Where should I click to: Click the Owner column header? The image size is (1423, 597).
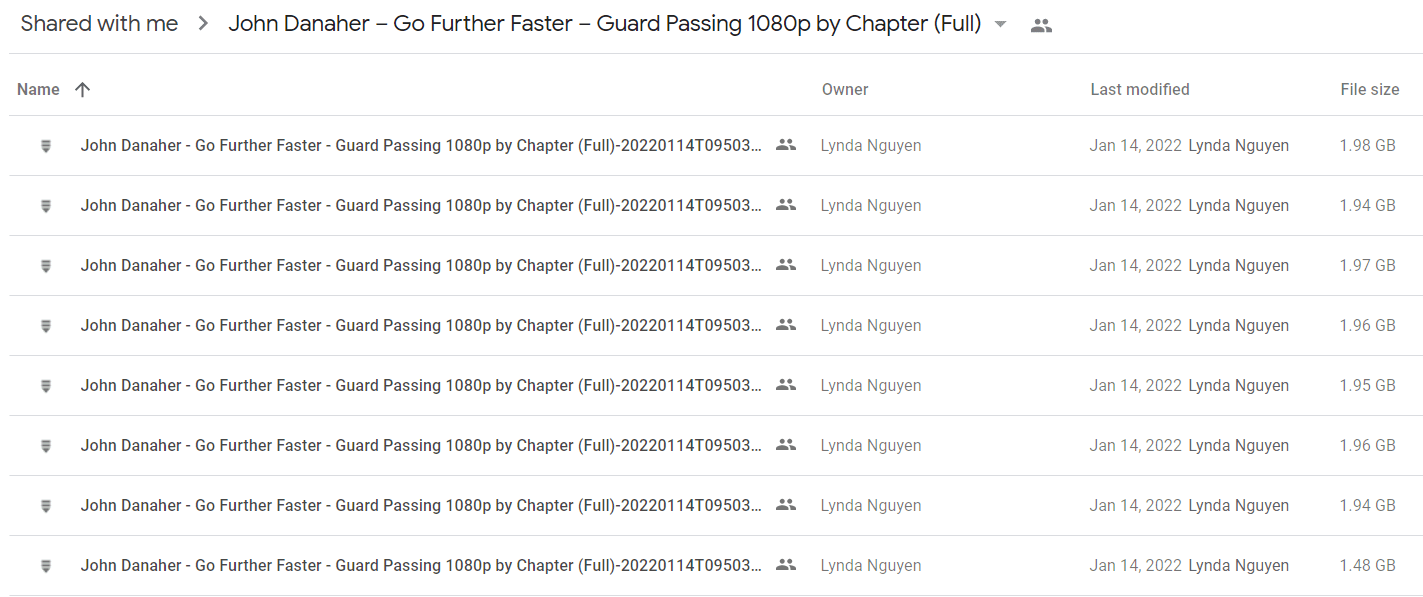845,89
